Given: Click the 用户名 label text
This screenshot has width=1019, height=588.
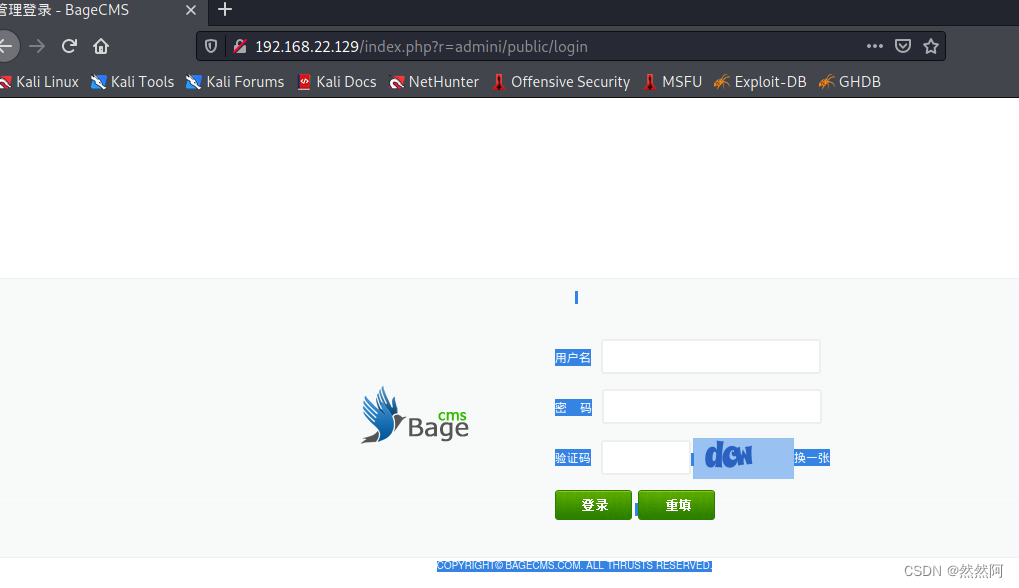Looking at the screenshot, I should click(573, 357).
